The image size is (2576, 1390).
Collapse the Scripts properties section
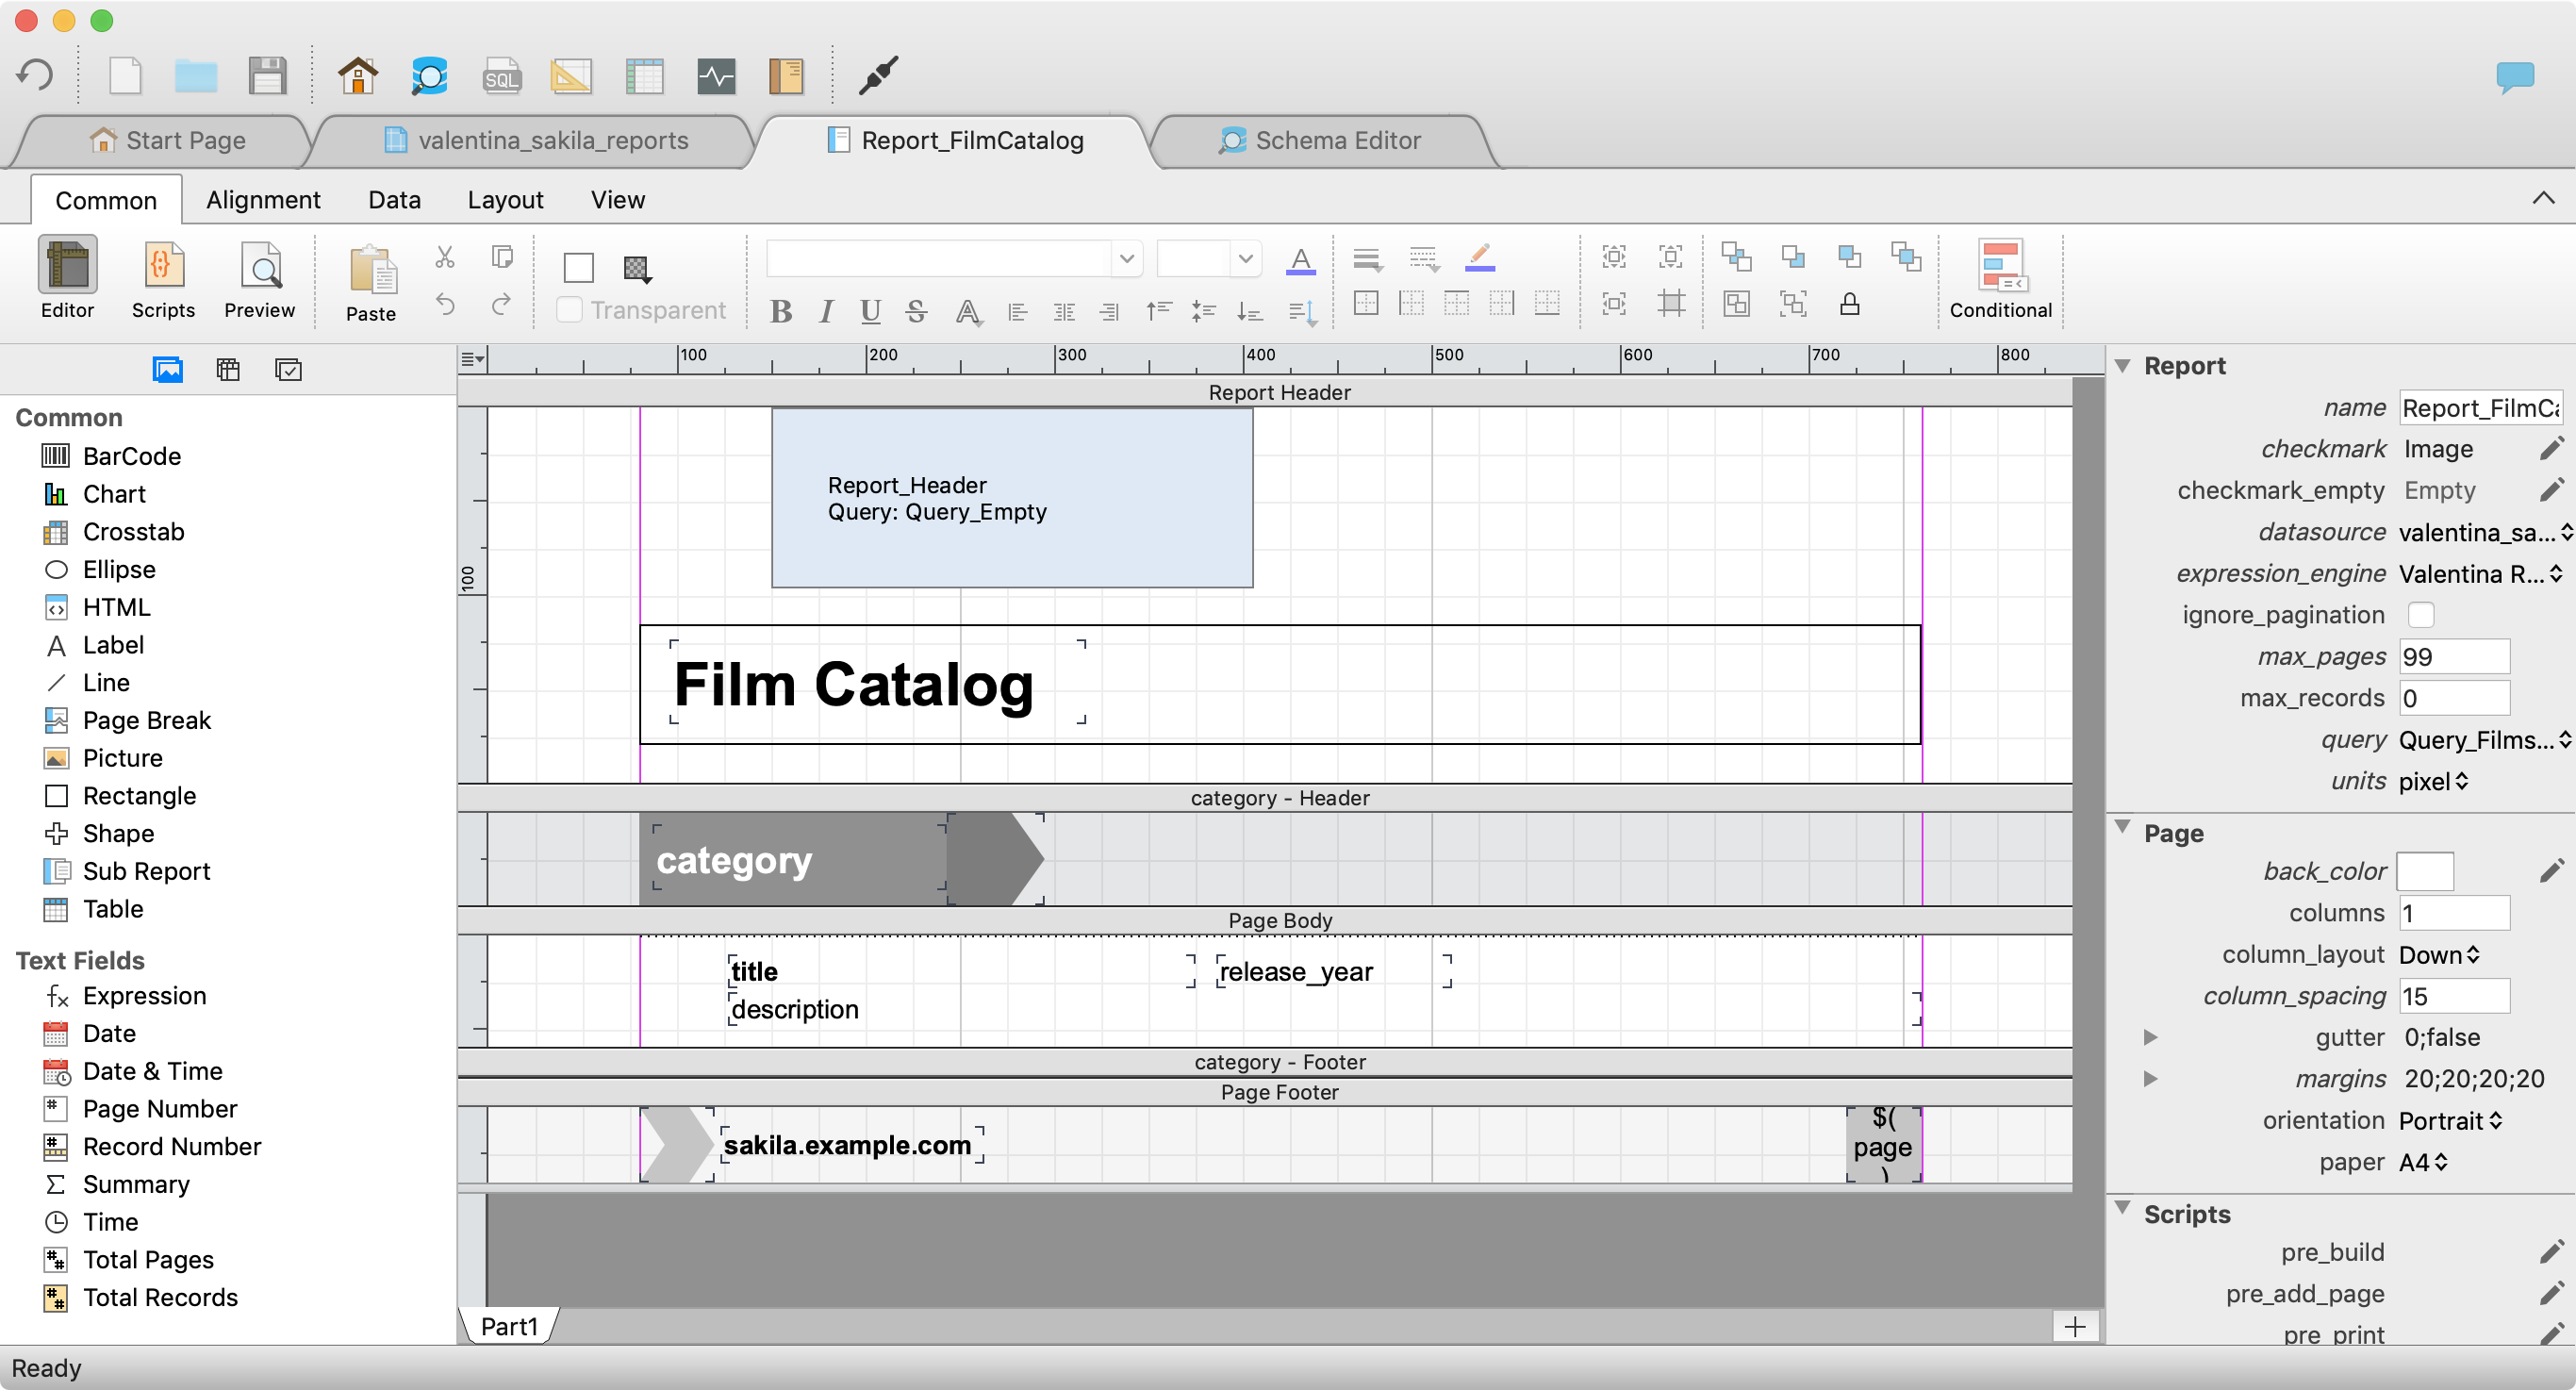(x=2122, y=1209)
